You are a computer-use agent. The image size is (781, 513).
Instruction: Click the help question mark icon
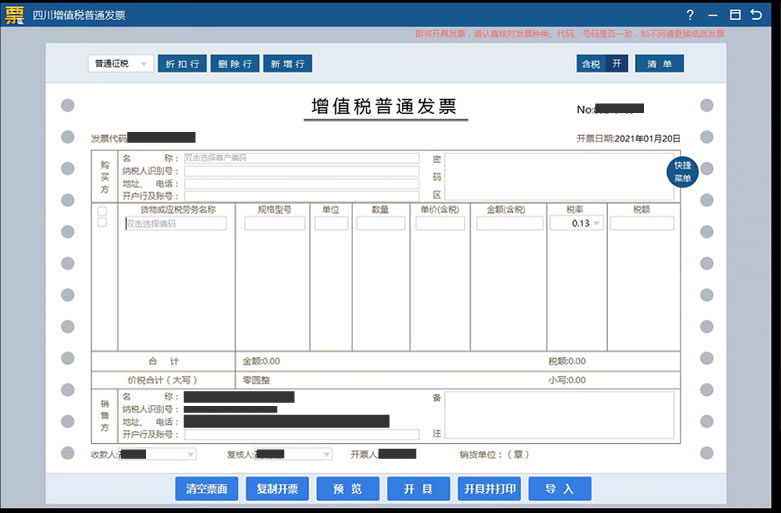pyautogui.click(x=690, y=15)
